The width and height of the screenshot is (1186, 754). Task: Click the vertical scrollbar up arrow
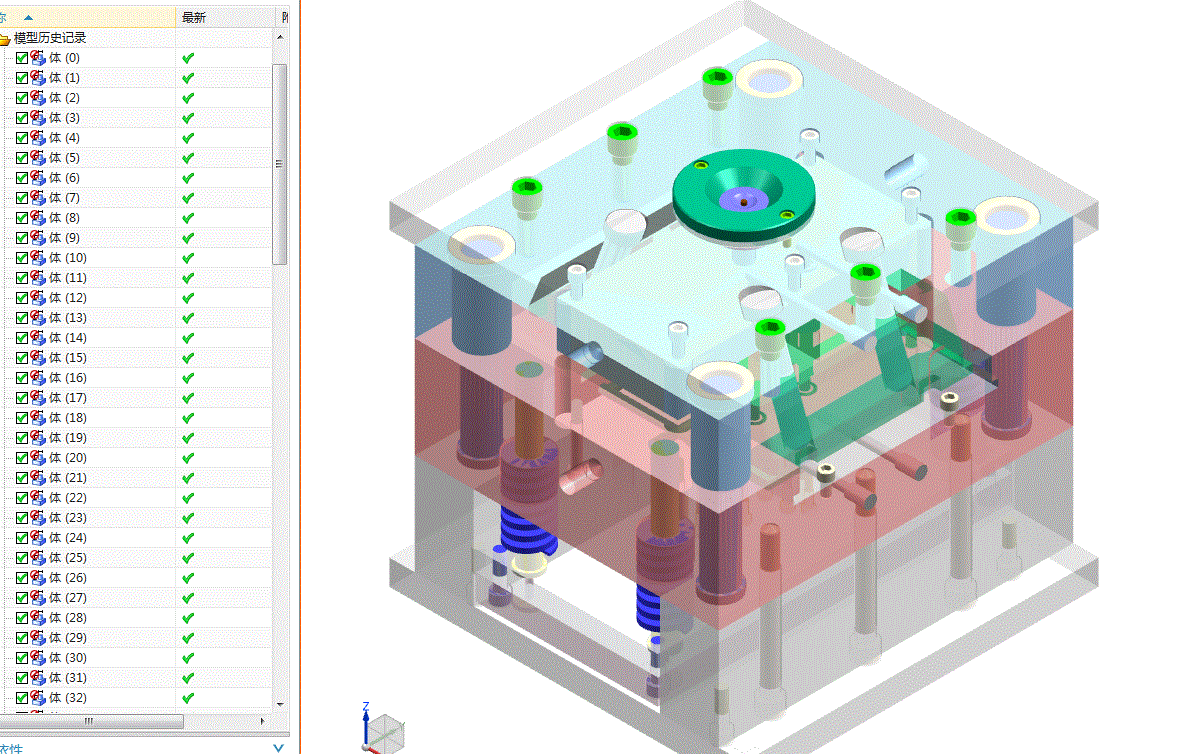point(281,37)
